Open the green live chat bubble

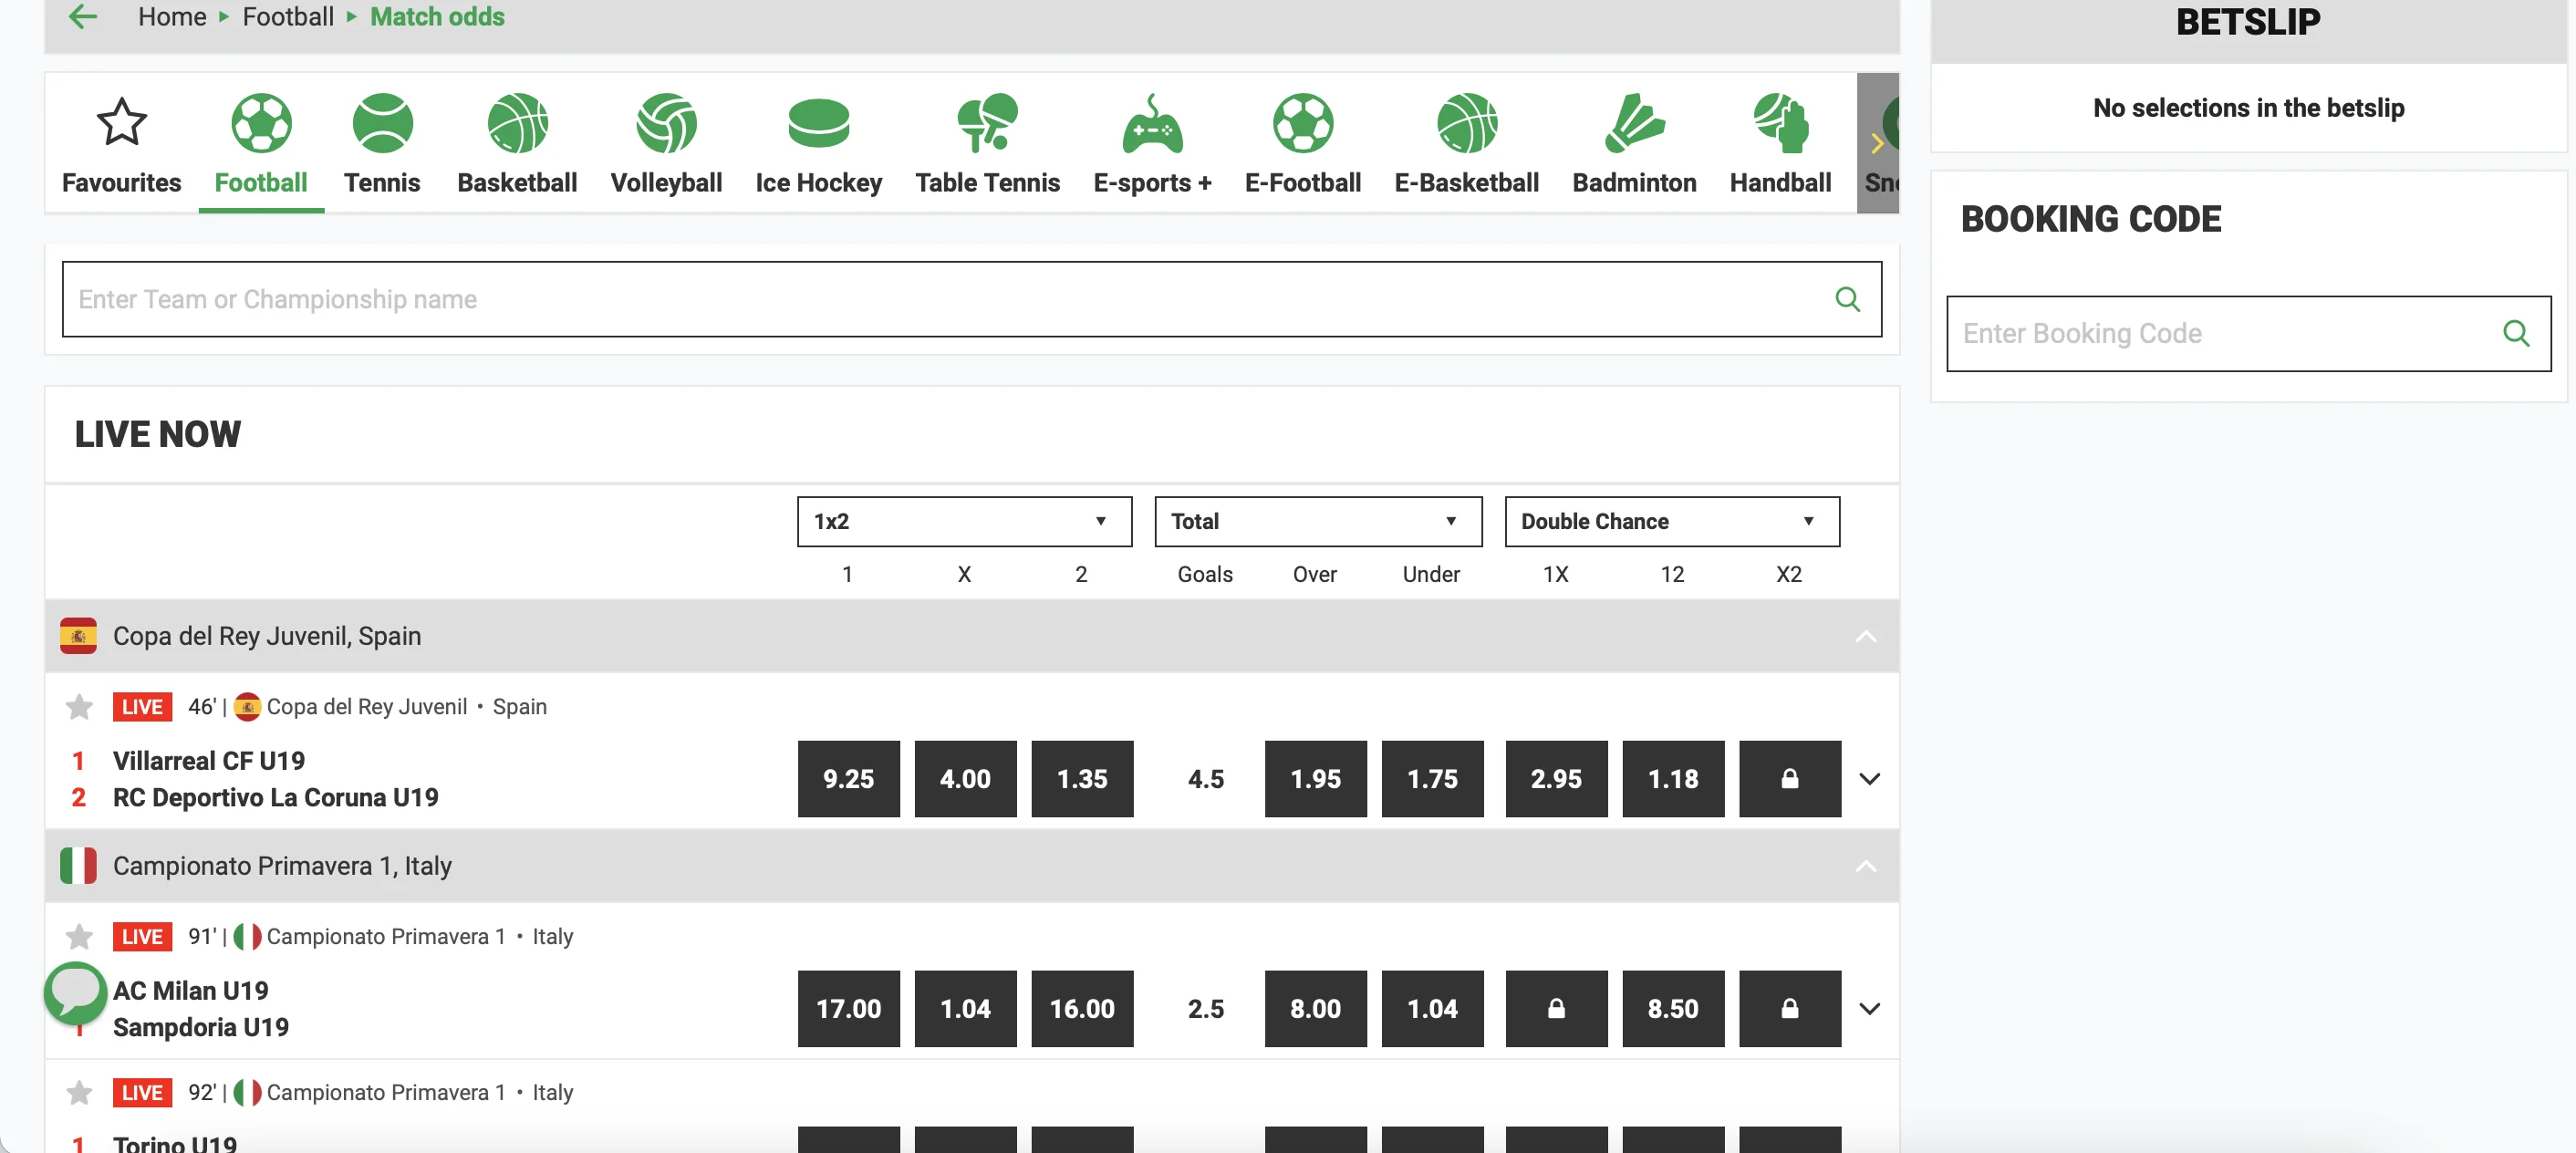tap(75, 992)
